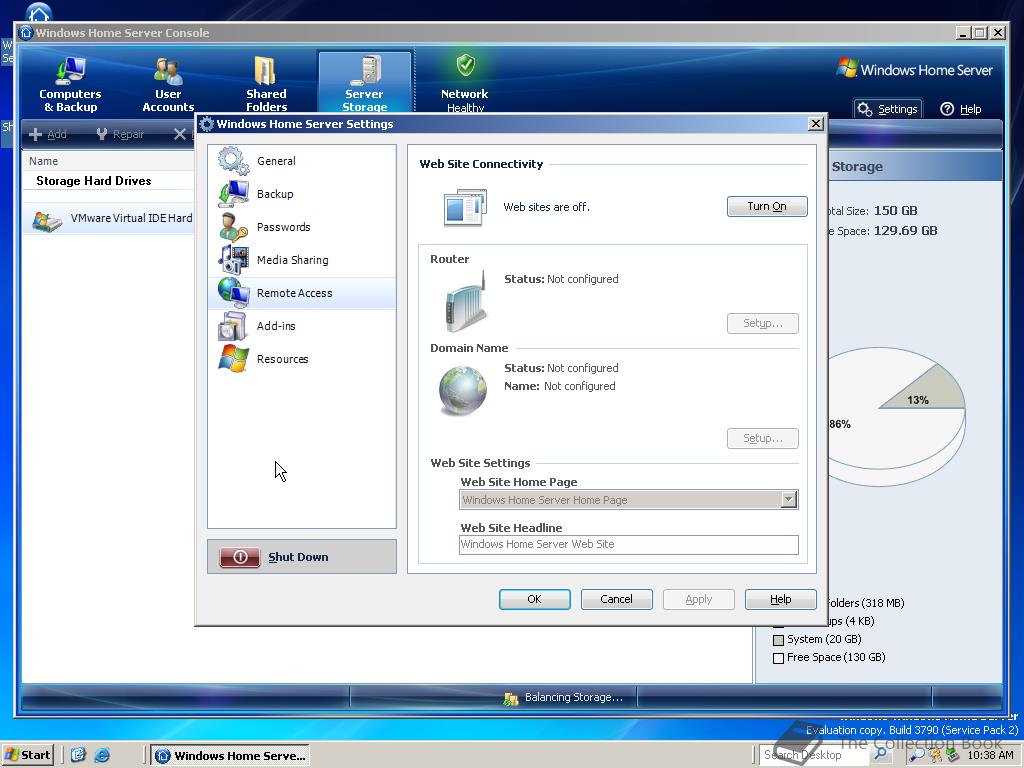Launch Internet Explorer from quick launch
This screenshot has height=768, width=1024.
(102, 756)
